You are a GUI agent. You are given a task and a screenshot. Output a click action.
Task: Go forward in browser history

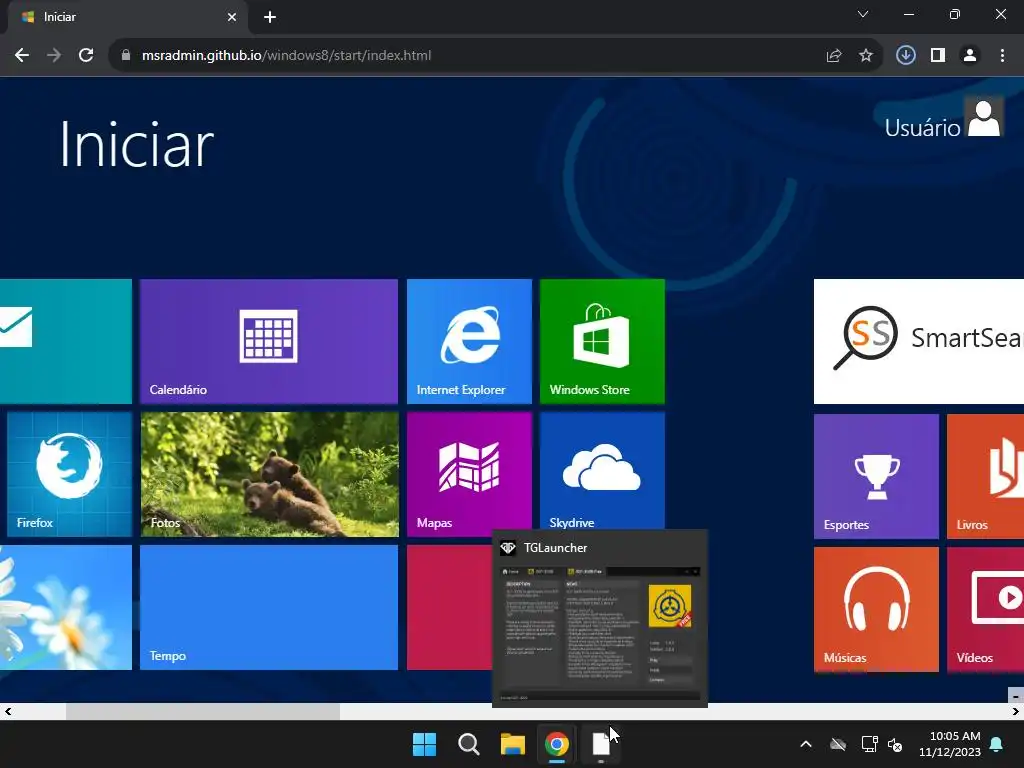[54, 56]
